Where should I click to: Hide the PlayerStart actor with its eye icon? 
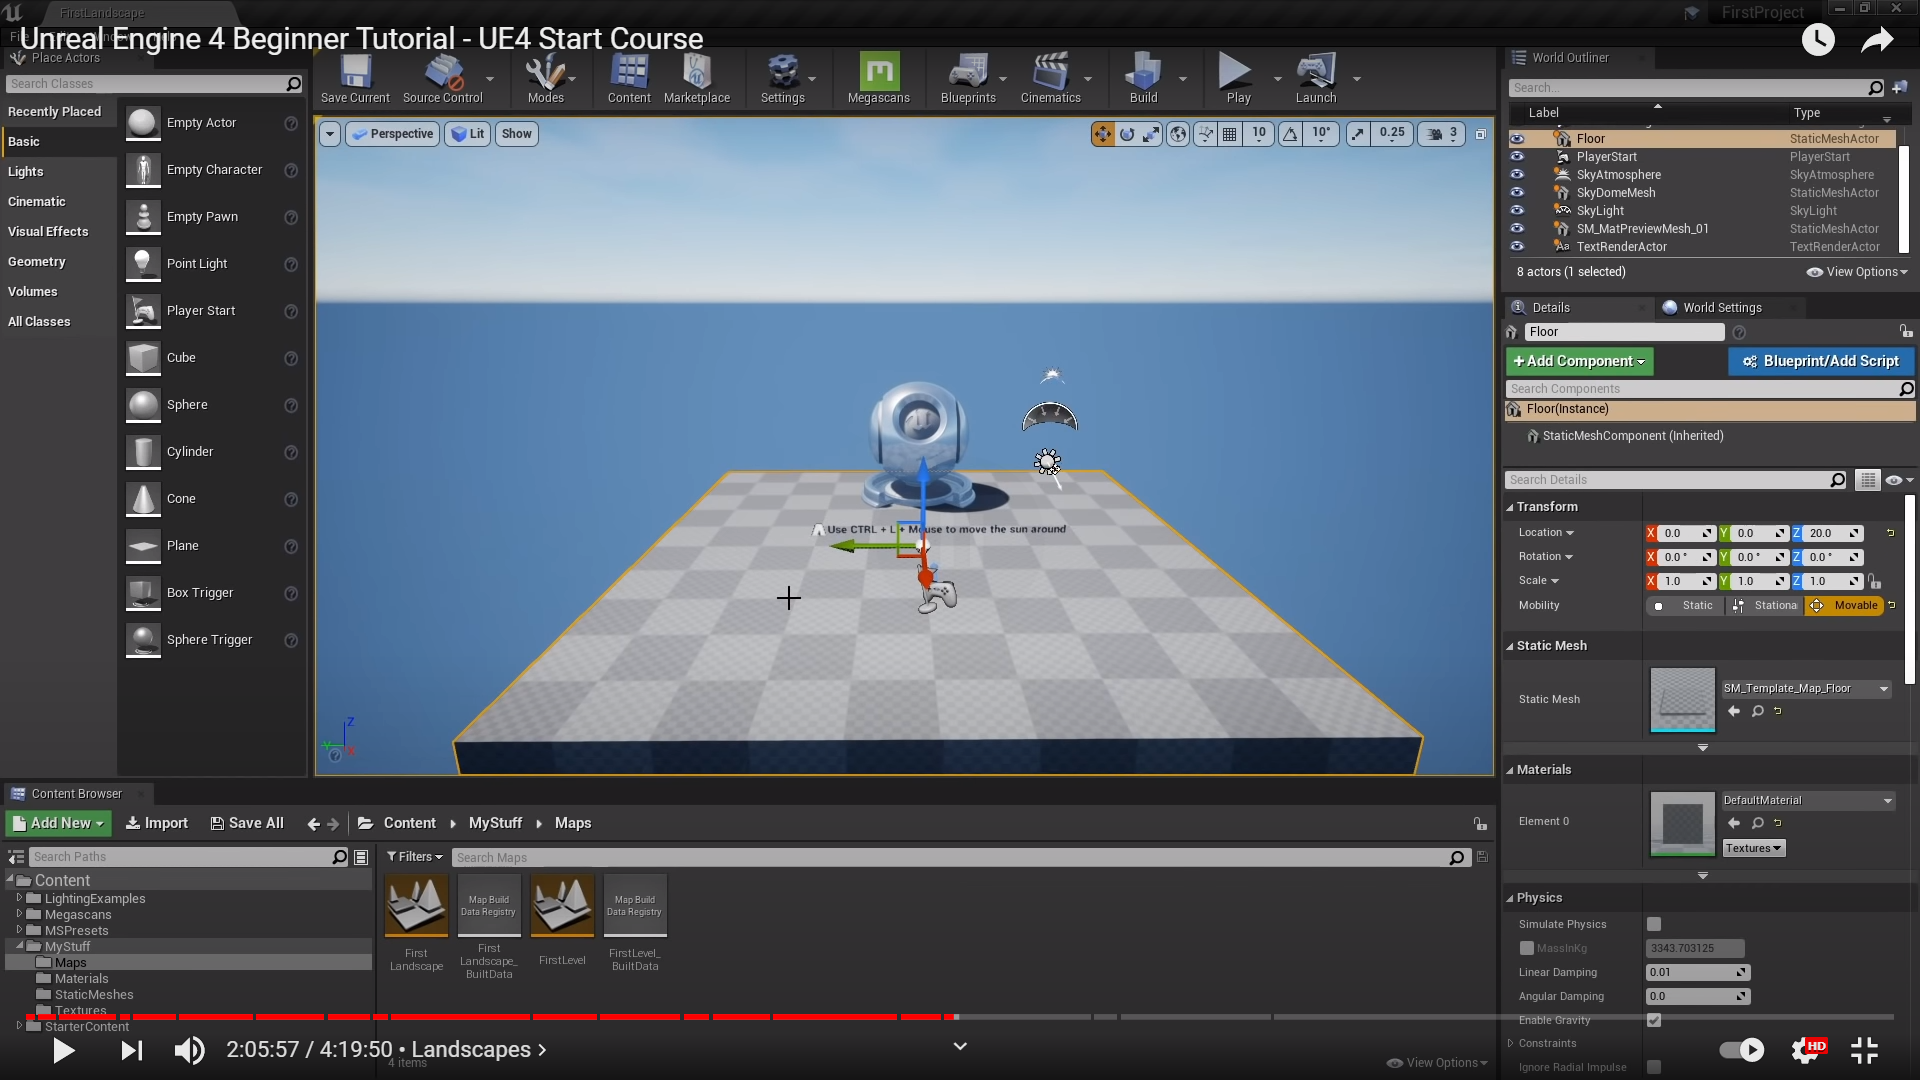click(1517, 157)
